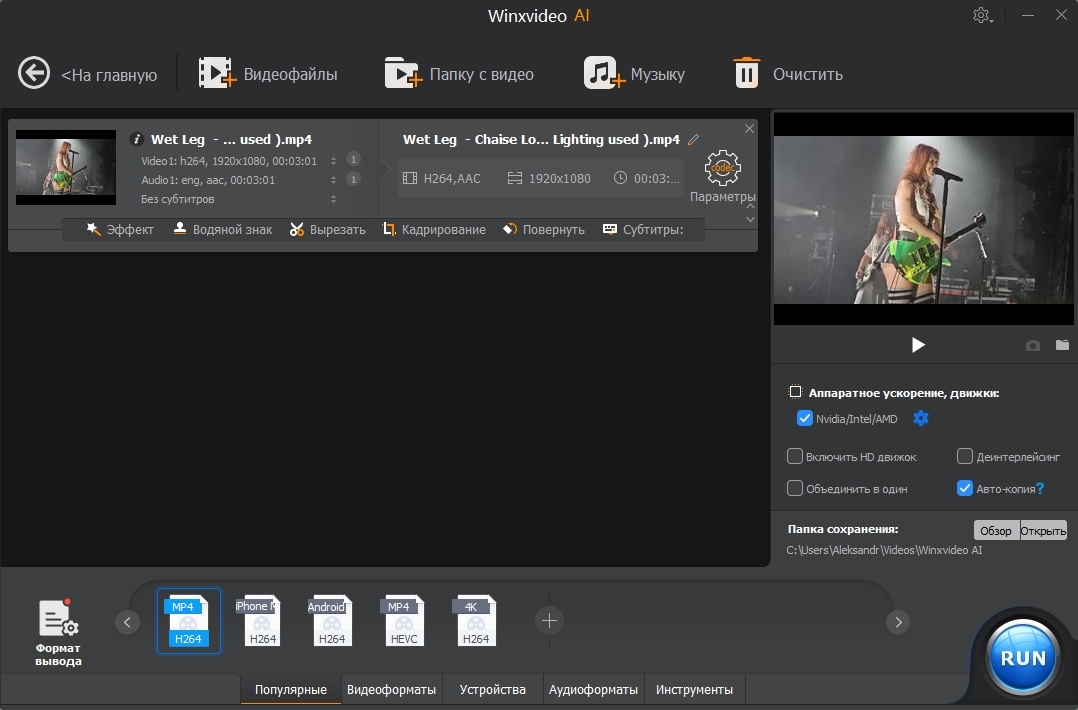Rename output file with the pencil icon
This screenshot has height=710, width=1078.
693,140
